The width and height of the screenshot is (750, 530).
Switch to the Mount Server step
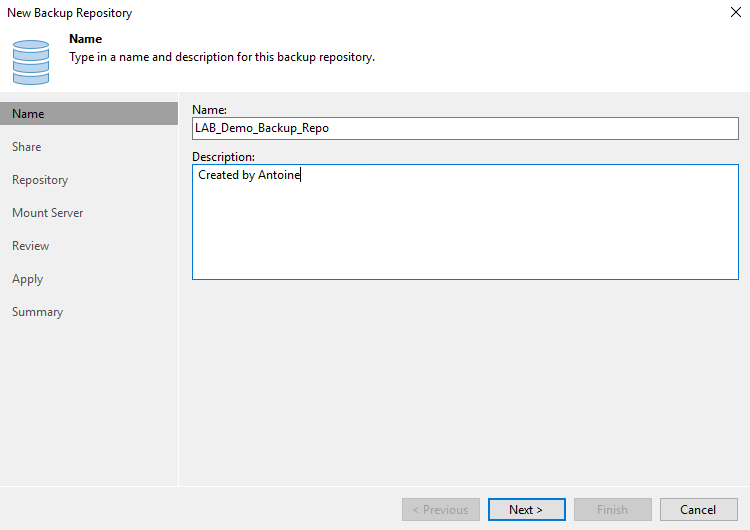(x=48, y=213)
